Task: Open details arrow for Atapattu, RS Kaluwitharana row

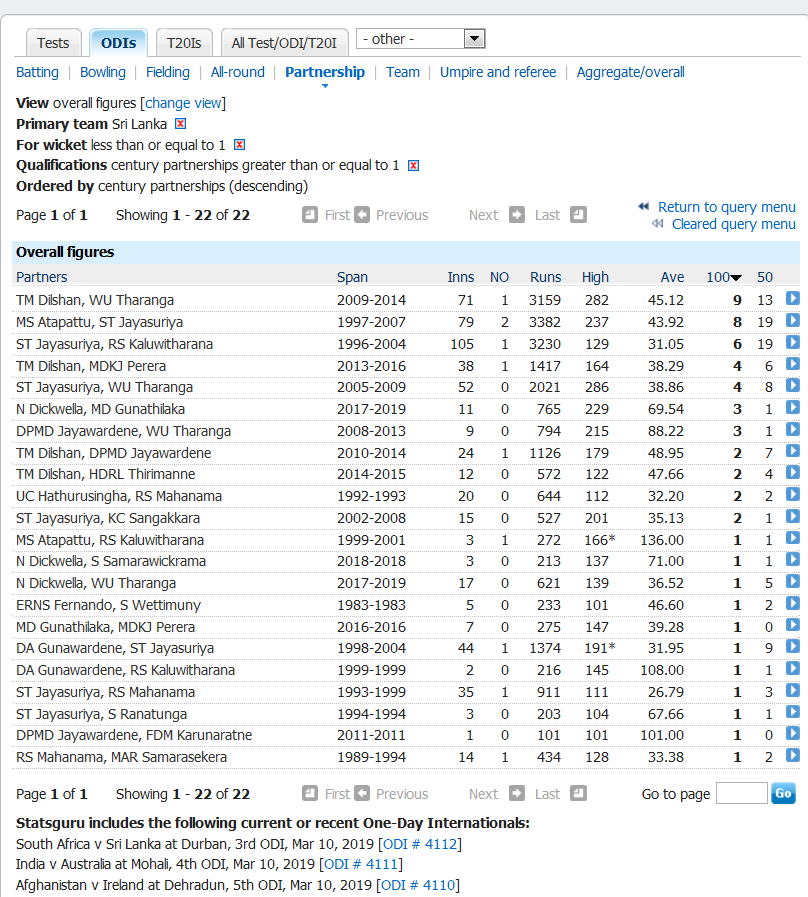Action: point(793,538)
